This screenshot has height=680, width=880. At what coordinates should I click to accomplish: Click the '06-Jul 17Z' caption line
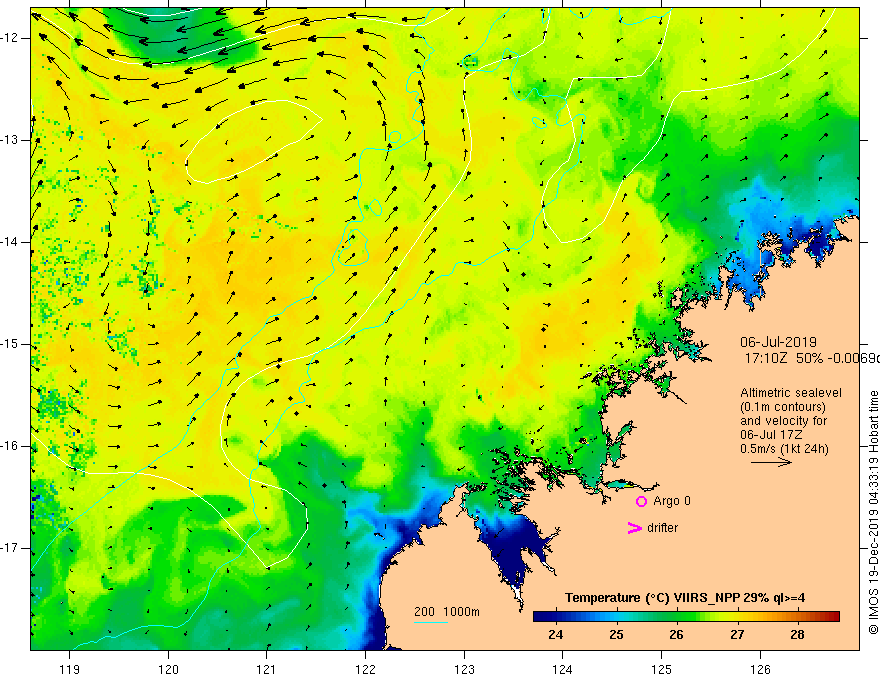(771, 435)
